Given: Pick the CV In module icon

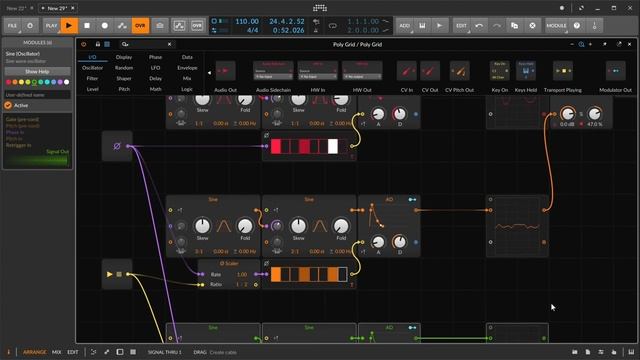Looking at the screenshot, I should pos(407,71).
